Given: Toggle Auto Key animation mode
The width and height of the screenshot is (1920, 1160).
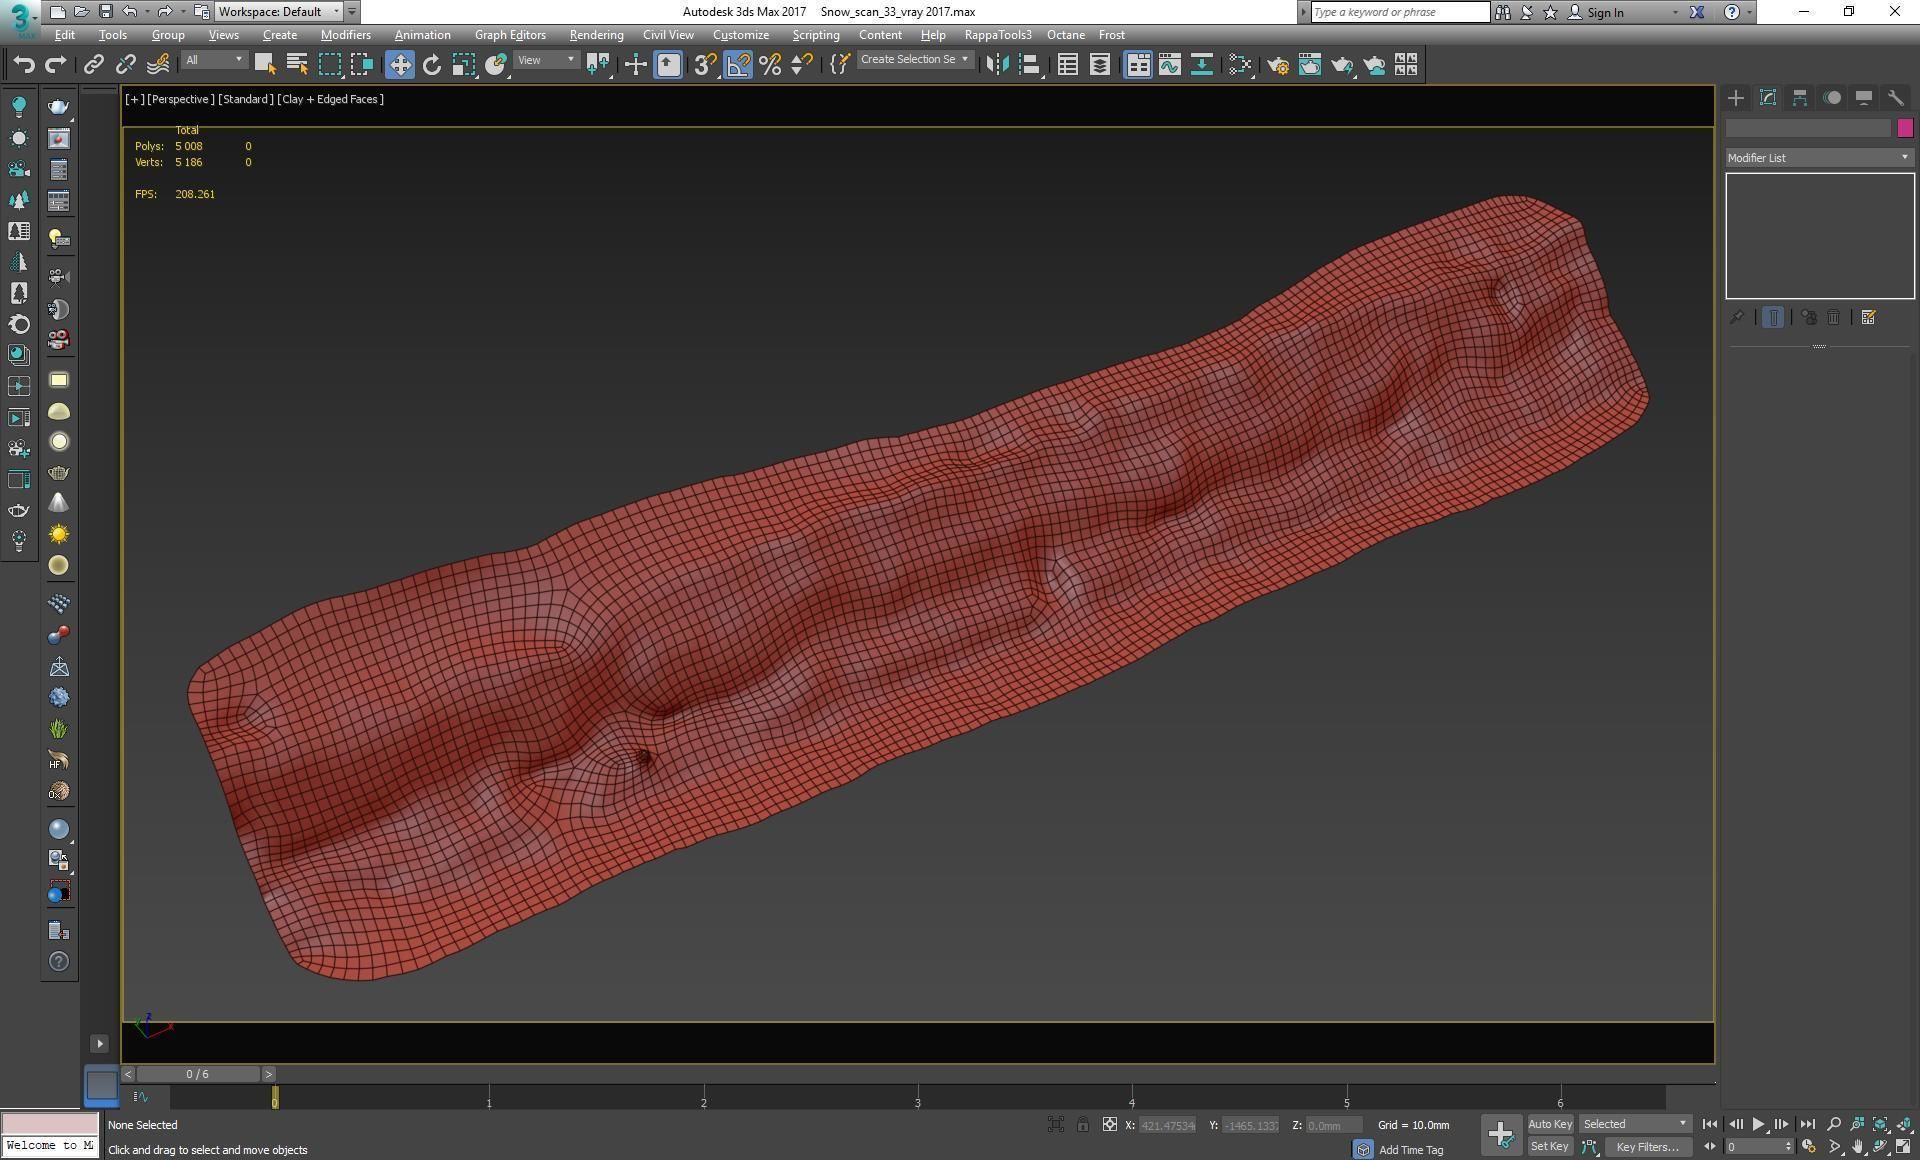Looking at the screenshot, I should (x=1549, y=1124).
